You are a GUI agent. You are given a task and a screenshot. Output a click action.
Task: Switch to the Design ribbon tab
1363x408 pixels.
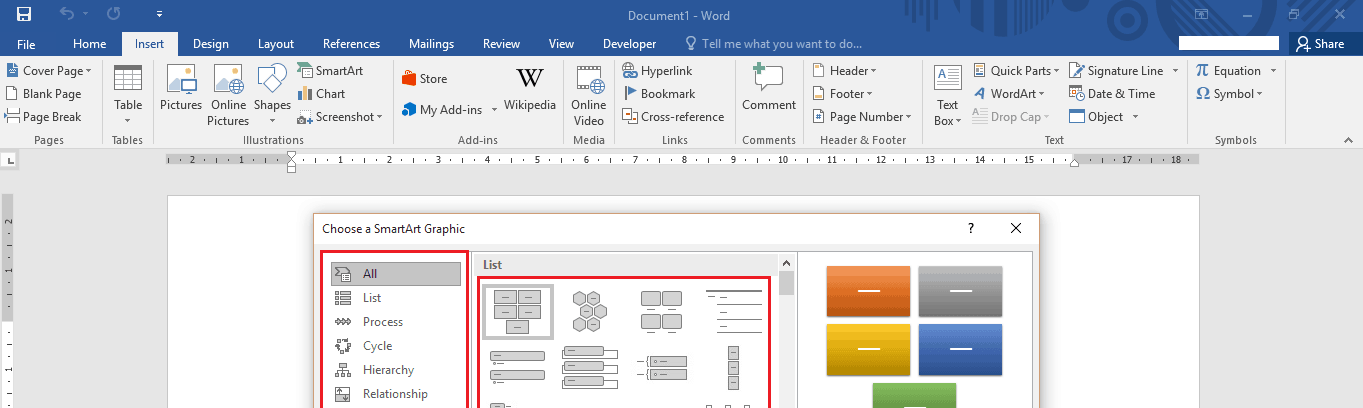tap(211, 44)
